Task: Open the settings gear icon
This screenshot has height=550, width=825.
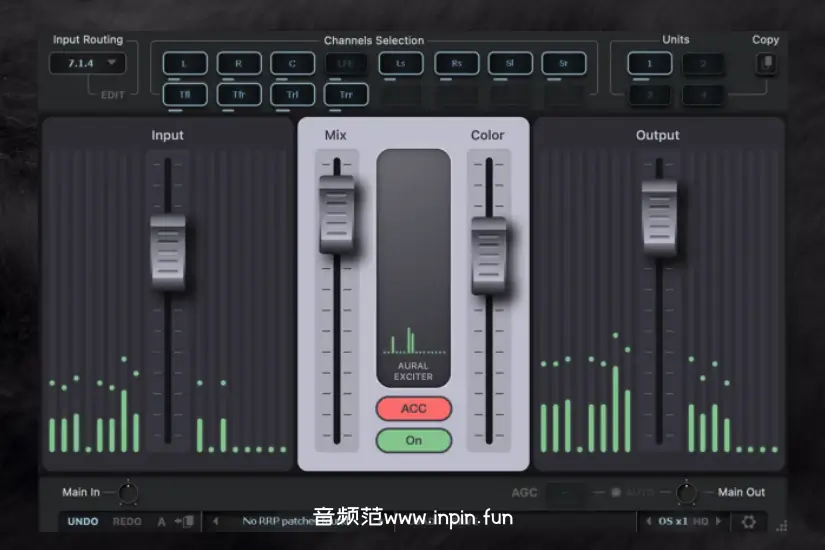Action: [x=749, y=522]
